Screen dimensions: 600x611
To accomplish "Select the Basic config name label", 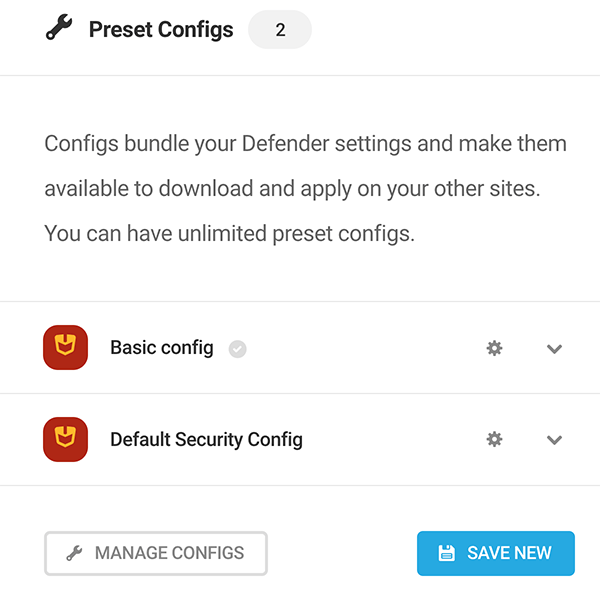I will click(x=161, y=348).
